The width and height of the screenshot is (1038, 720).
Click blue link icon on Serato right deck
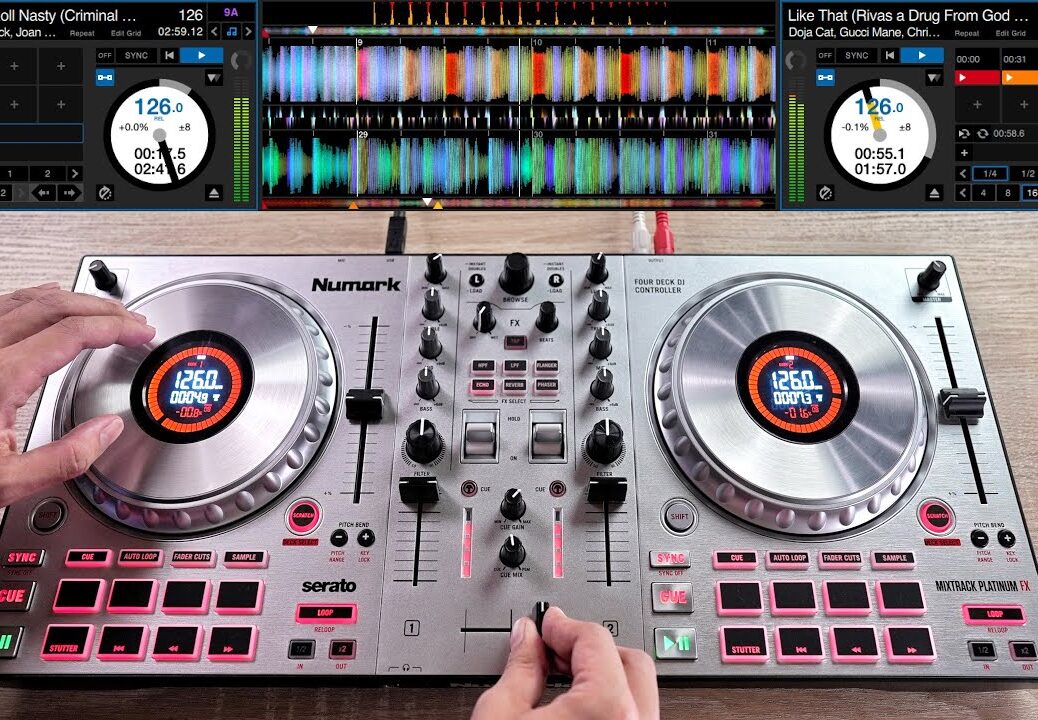point(826,78)
